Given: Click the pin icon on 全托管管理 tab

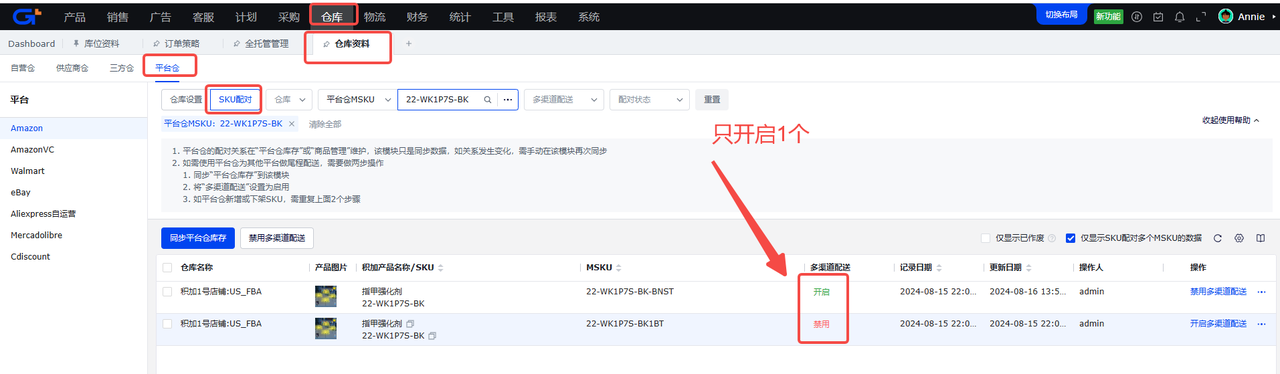Looking at the screenshot, I should pos(236,44).
